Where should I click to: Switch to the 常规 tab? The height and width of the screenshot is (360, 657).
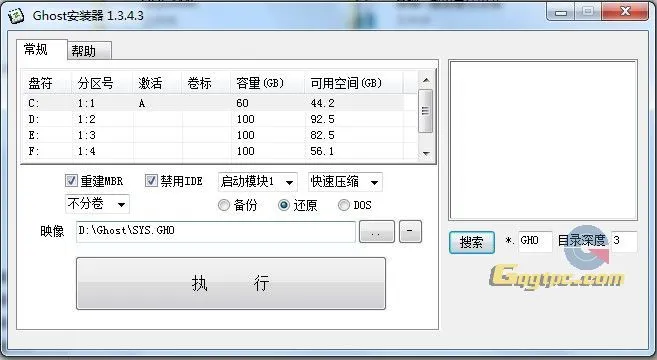pos(42,50)
